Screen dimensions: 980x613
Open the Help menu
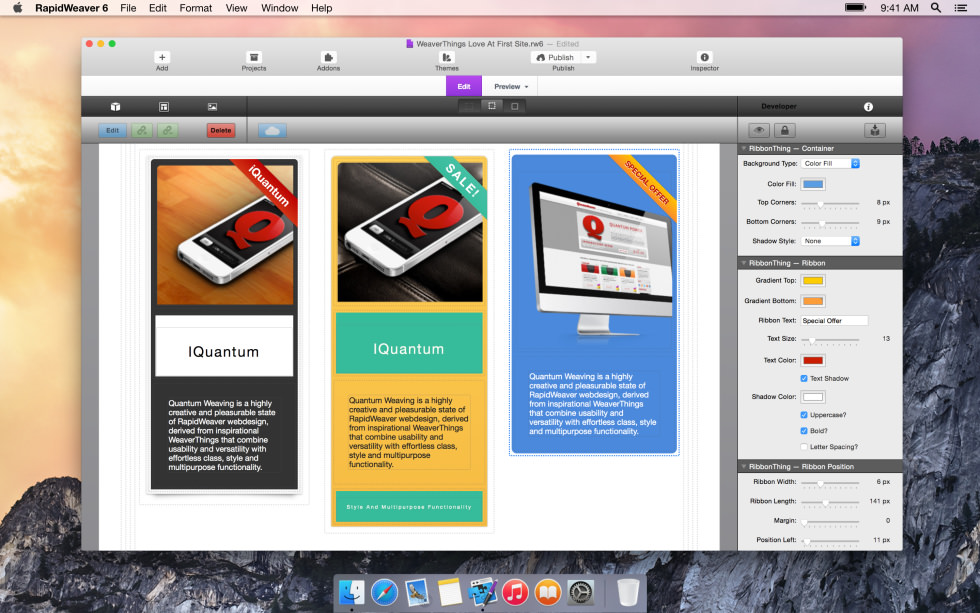click(321, 8)
